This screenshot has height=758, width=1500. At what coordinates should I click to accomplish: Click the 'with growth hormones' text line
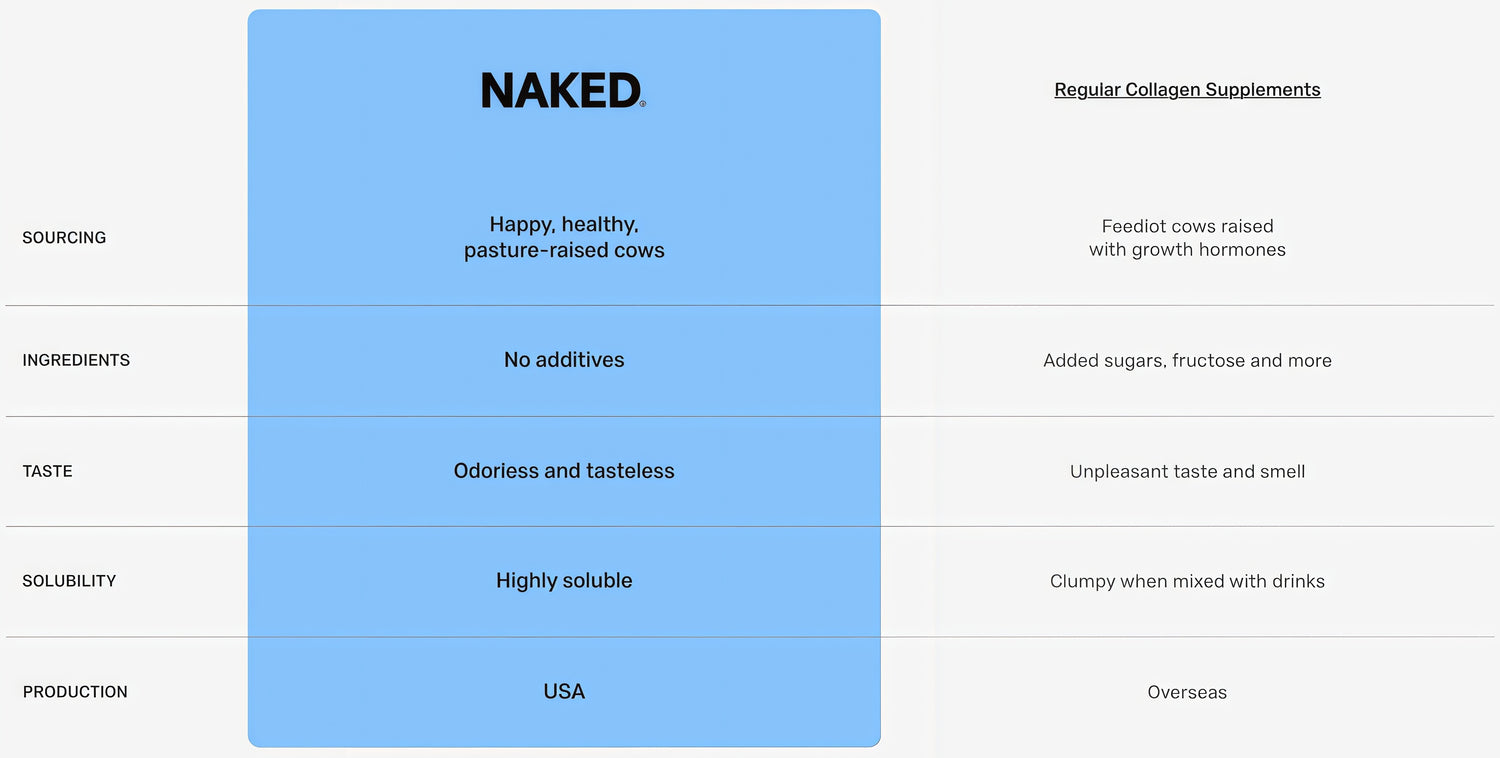pos(1187,250)
